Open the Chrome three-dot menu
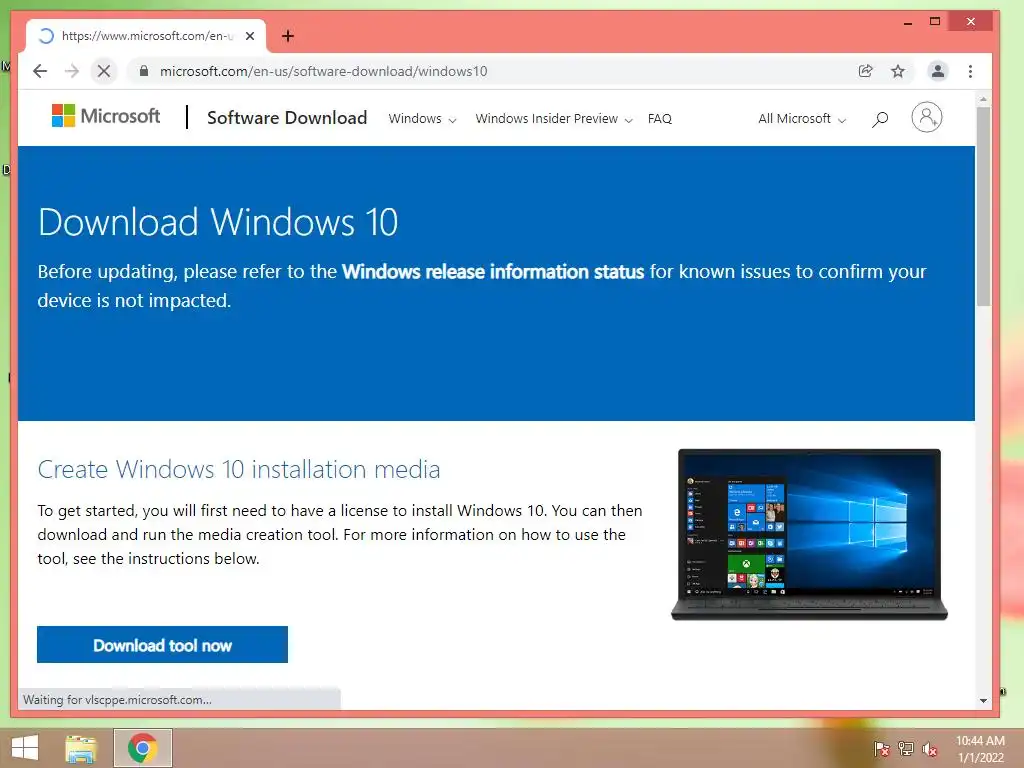Screen dimensions: 1024x768 [970, 71]
